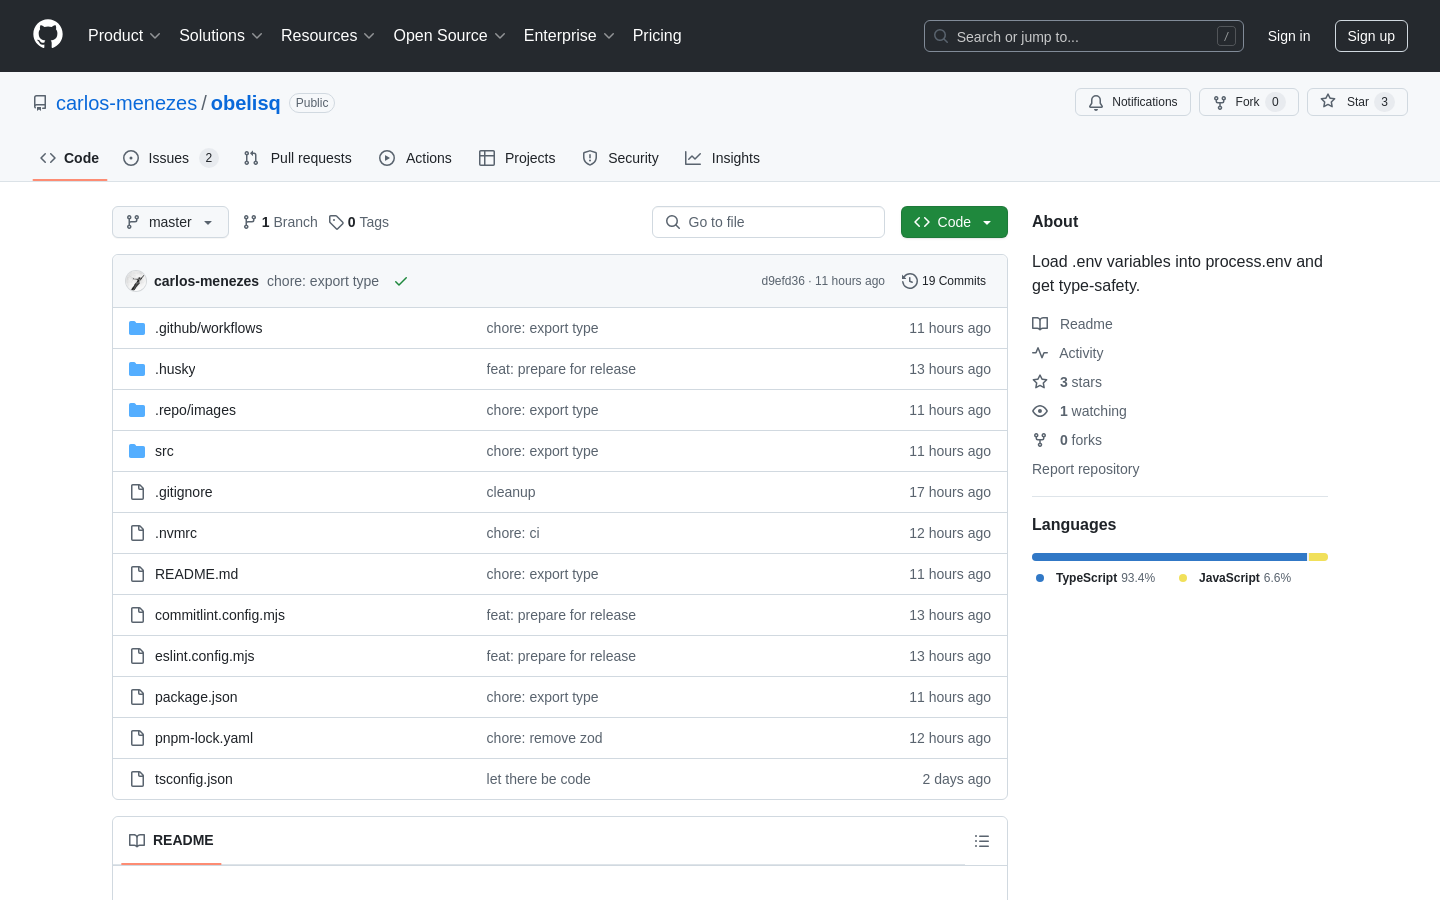Open the .nvmrc file
1440x900 pixels.
tap(176, 533)
